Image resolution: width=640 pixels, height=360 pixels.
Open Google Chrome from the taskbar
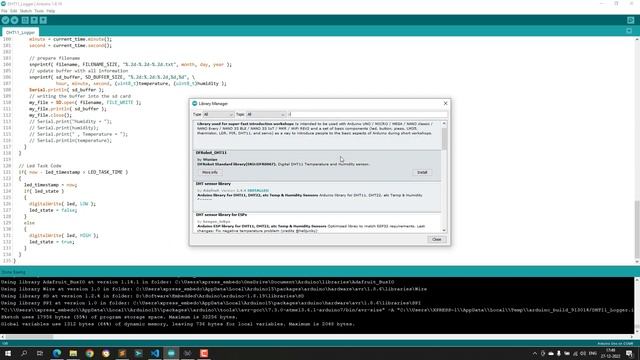(89, 353)
